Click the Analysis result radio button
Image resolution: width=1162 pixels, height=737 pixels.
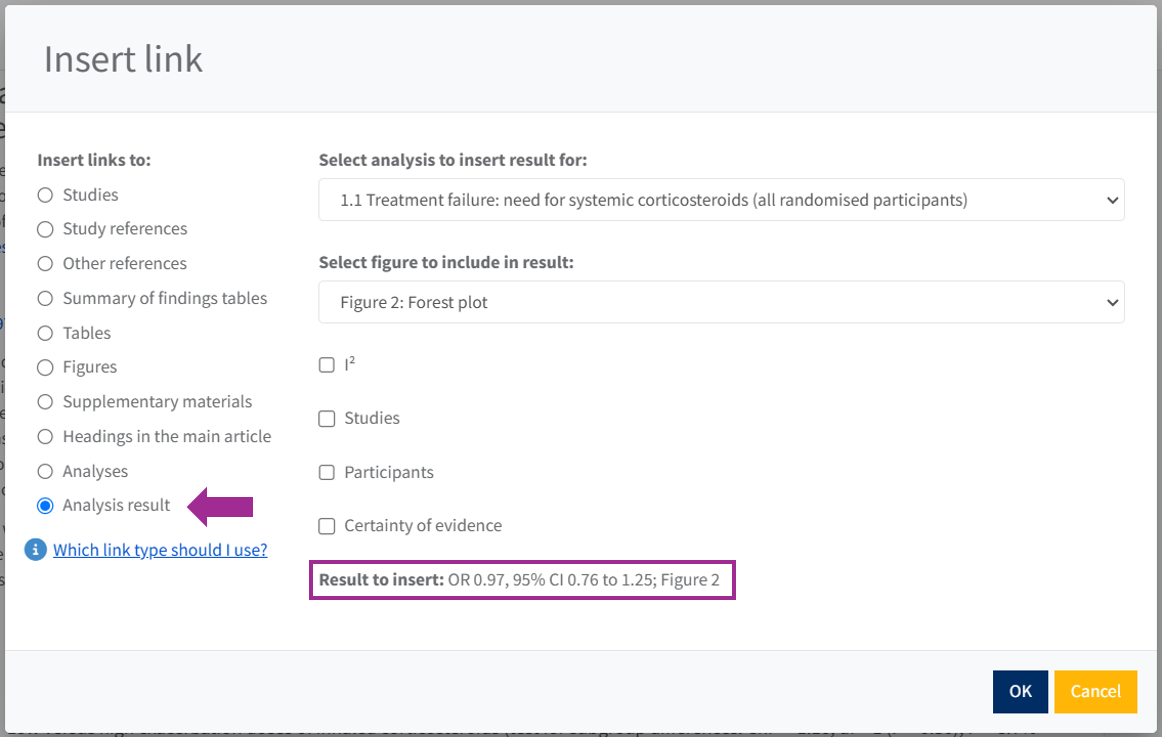point(45,506)
